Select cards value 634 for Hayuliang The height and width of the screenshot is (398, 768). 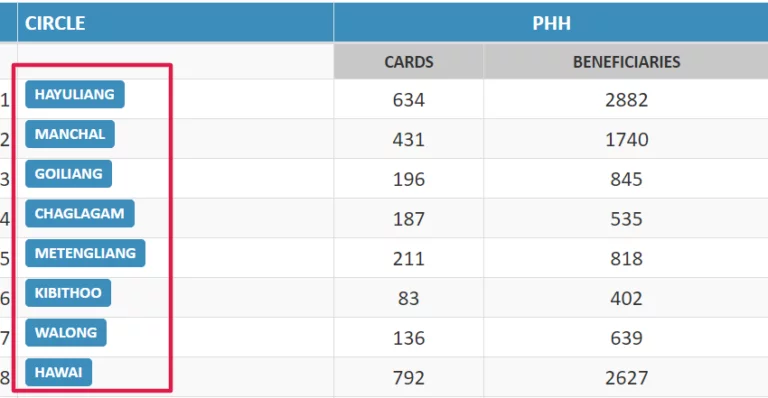(x=408, y=100)
